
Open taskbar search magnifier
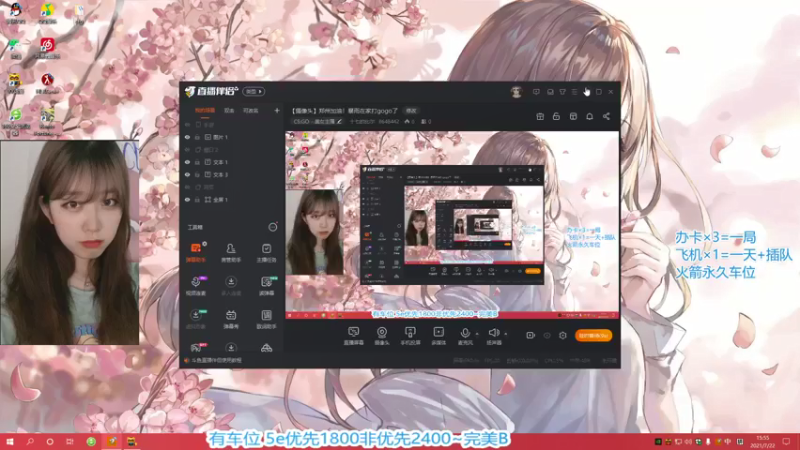tap(30, 441)
